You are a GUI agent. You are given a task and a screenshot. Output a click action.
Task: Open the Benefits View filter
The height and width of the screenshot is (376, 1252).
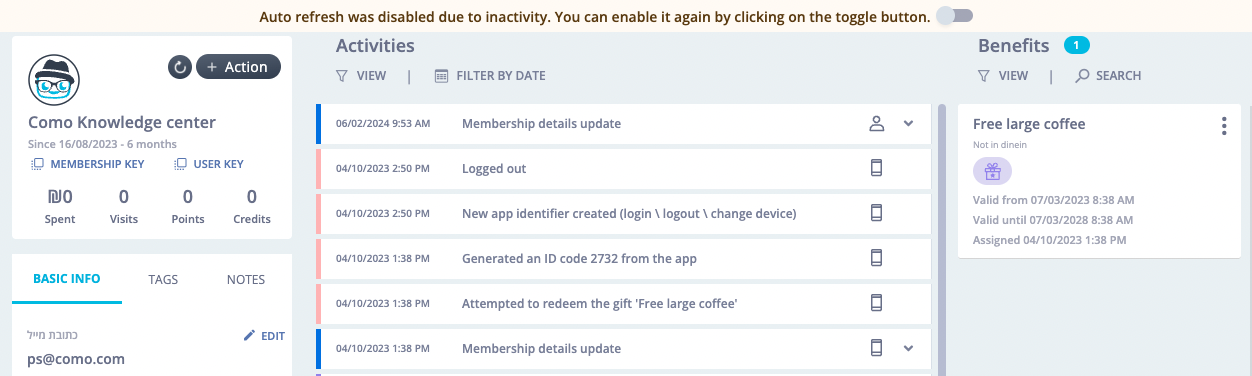pos(1003,76)
